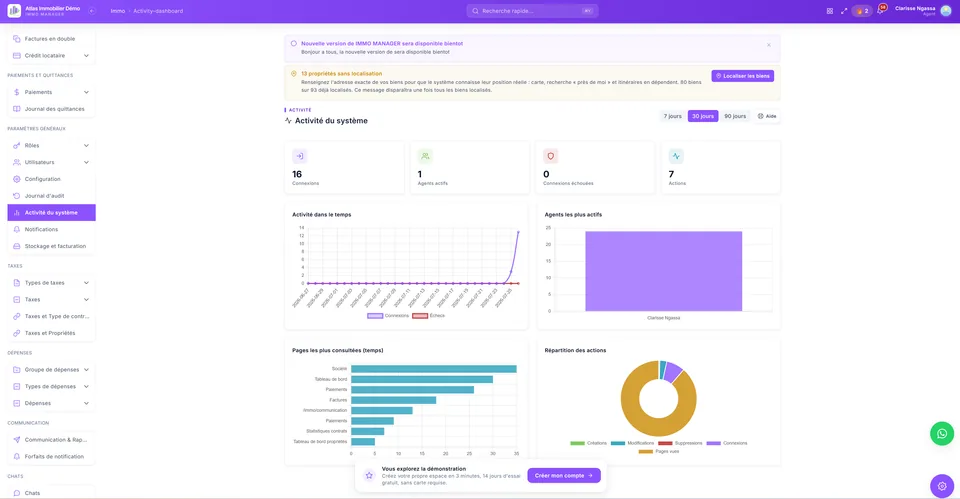Click the Connexions card login icon
This screenshot has height=499, width=960.
[299, 156]
